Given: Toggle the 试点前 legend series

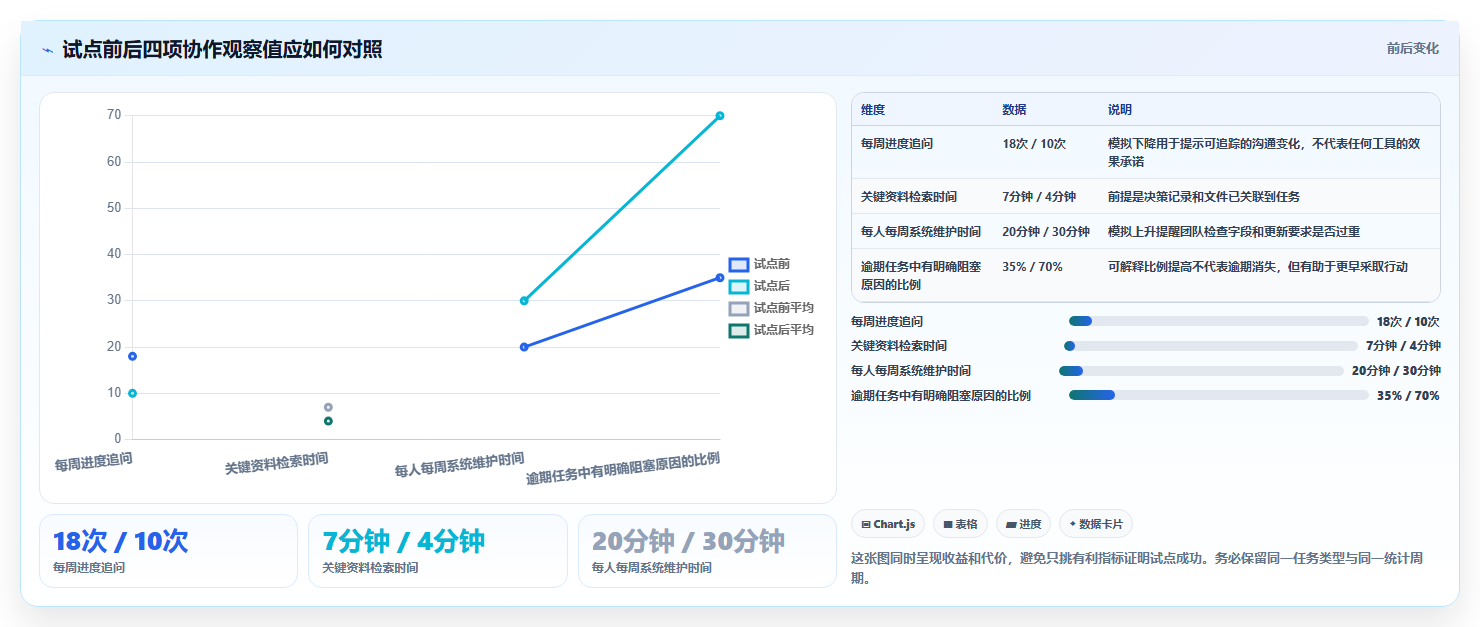Looking at the screenshot, I should [760, 264].
